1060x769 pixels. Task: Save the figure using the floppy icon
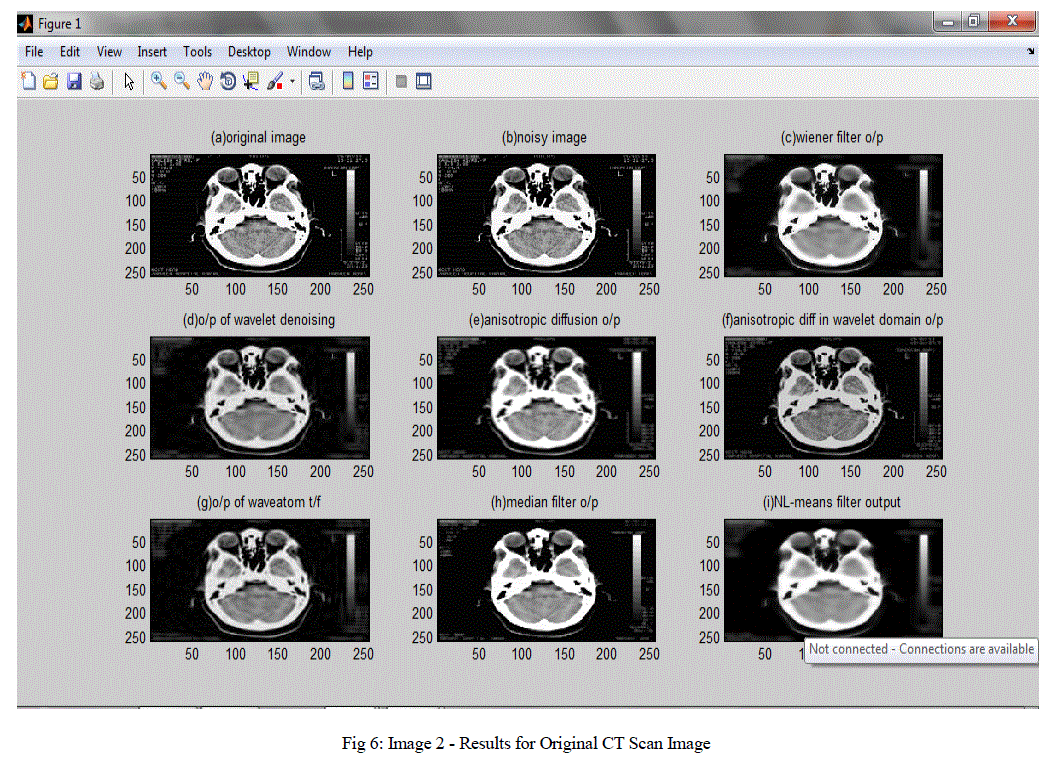pyautogui.click(x=74, y=82)
